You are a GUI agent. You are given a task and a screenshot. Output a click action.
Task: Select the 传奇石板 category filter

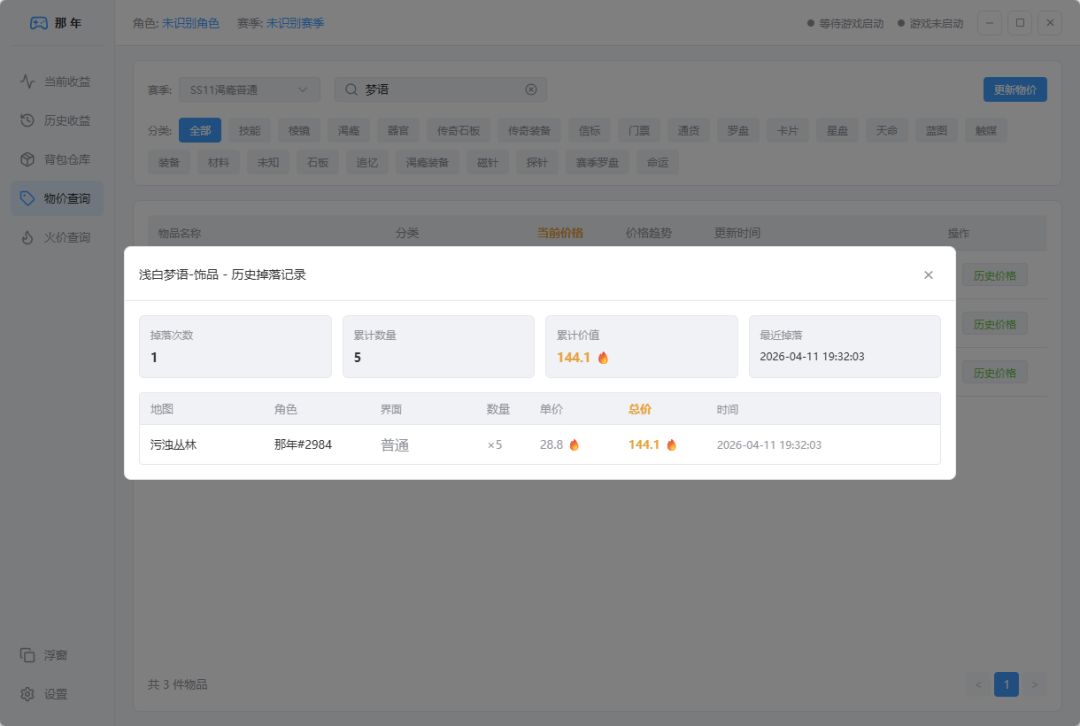458,130
